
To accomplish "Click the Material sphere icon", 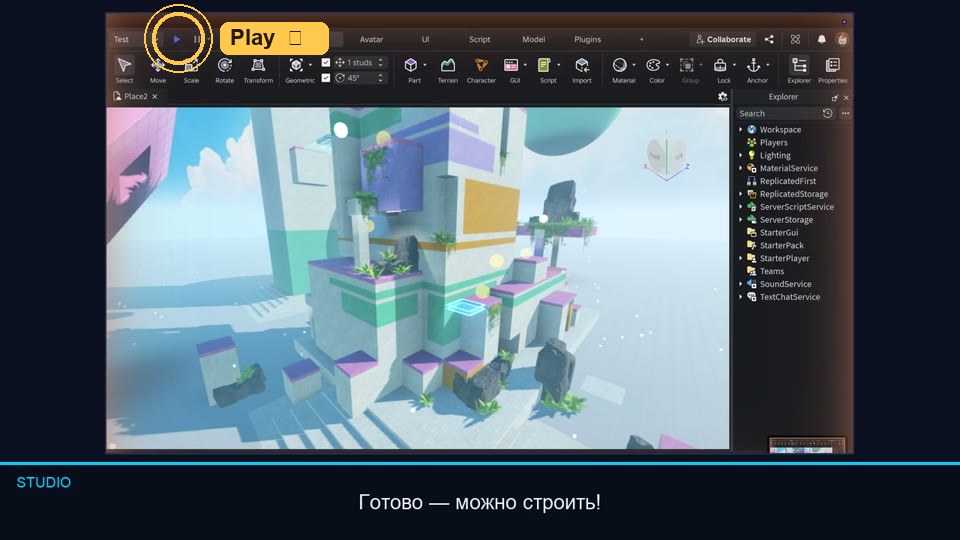I will [620, 65].
